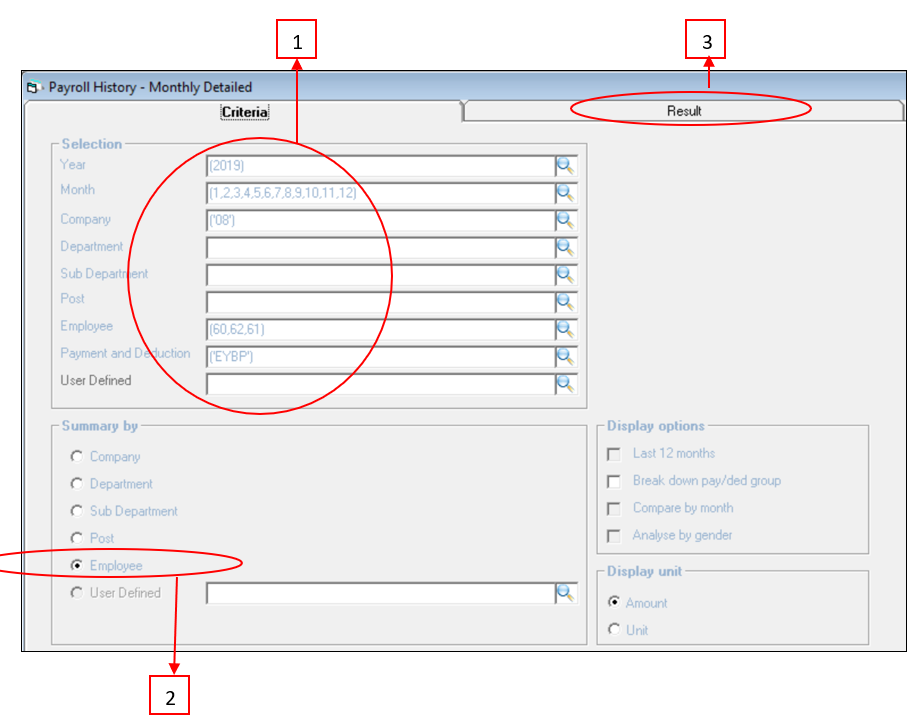
Task: Open lookup beside Summary by User Defined
Action: 566,593
